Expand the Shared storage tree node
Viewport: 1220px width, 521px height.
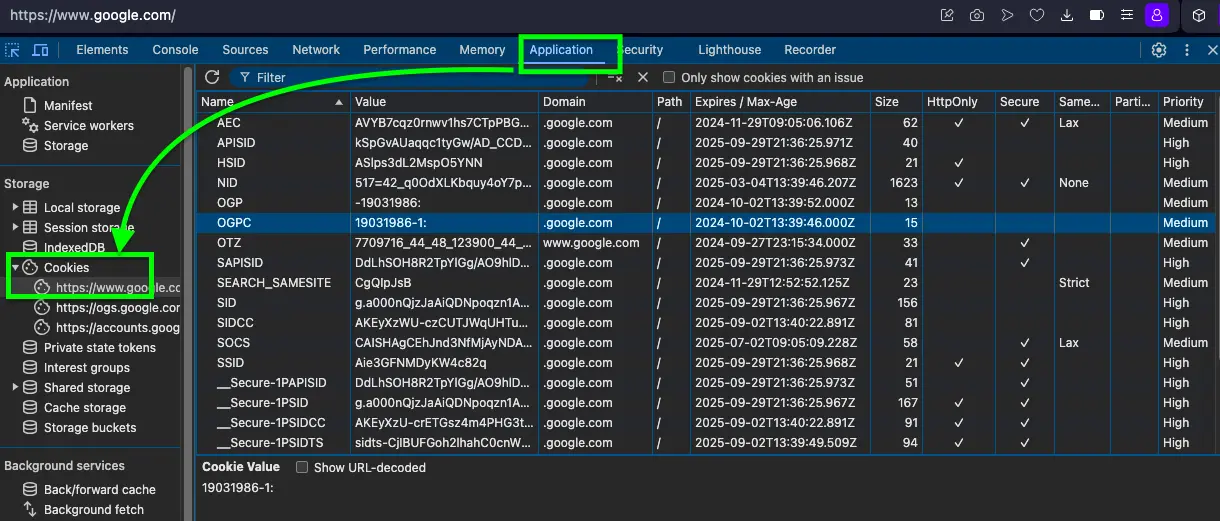click(15, 387)
